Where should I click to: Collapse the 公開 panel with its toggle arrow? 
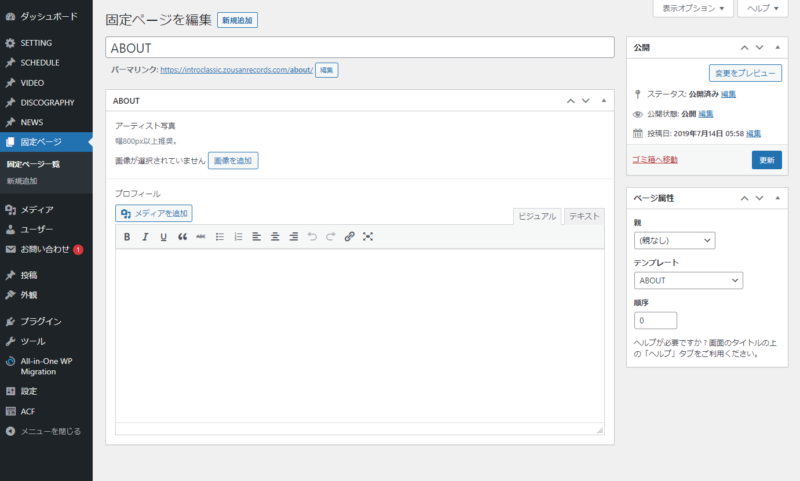click(x=778, y=47)
